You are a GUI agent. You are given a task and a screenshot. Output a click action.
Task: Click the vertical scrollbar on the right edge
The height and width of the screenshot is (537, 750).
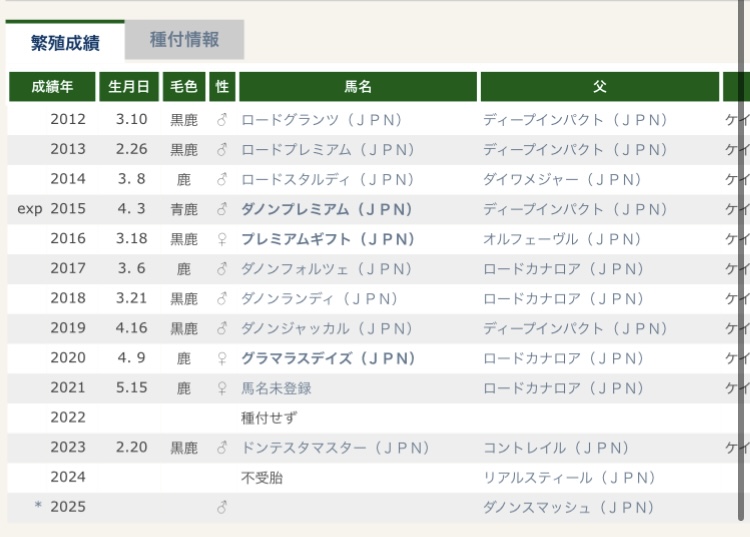point(740,261)
